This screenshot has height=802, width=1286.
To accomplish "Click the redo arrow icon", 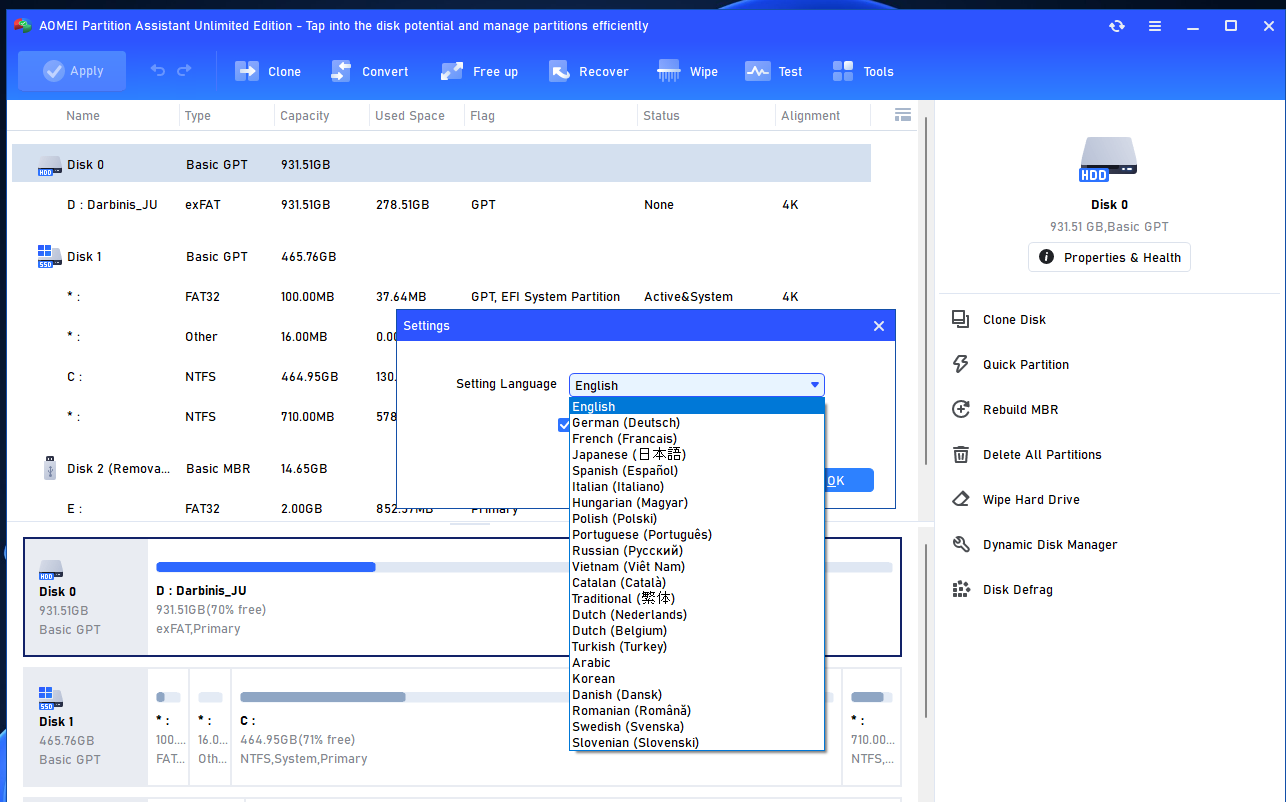I will click(x=184, y=71).
